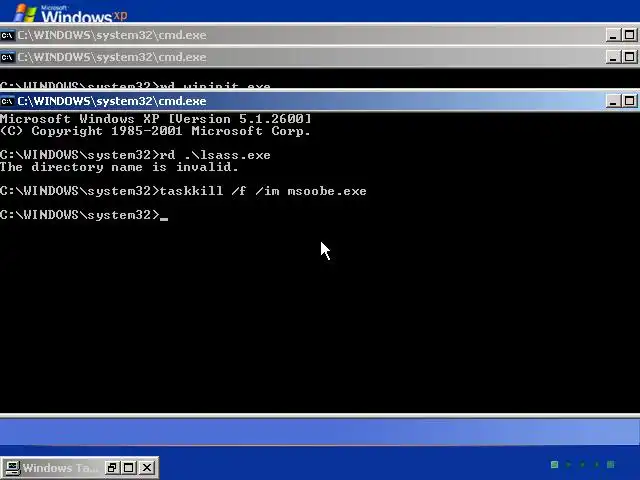Minimize the backmost cmd.exe window
The image size is (640, 480).
point(613,35)
